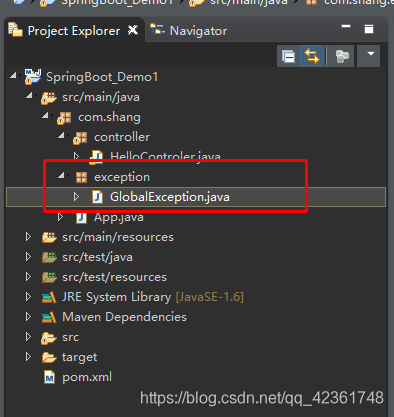Select src/test/resources label
This screenshot has height=417, width=394.
coord(114,277)
